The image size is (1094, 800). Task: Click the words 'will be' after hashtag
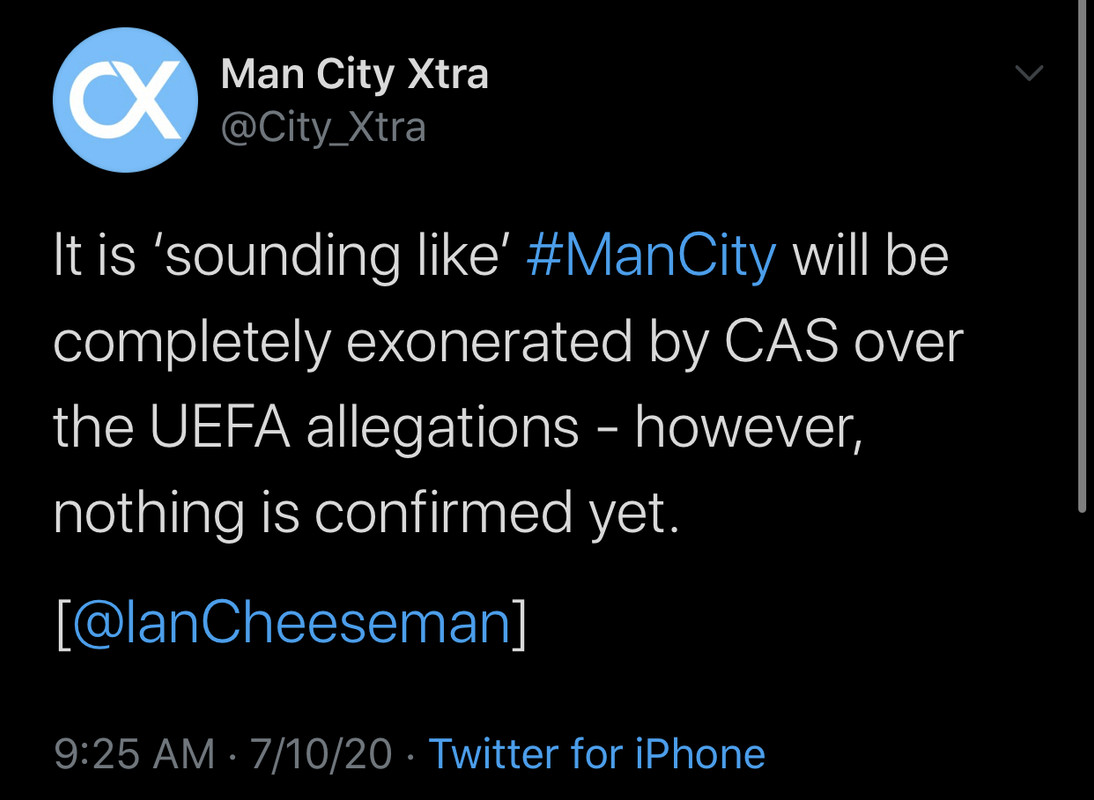(870, 257)
